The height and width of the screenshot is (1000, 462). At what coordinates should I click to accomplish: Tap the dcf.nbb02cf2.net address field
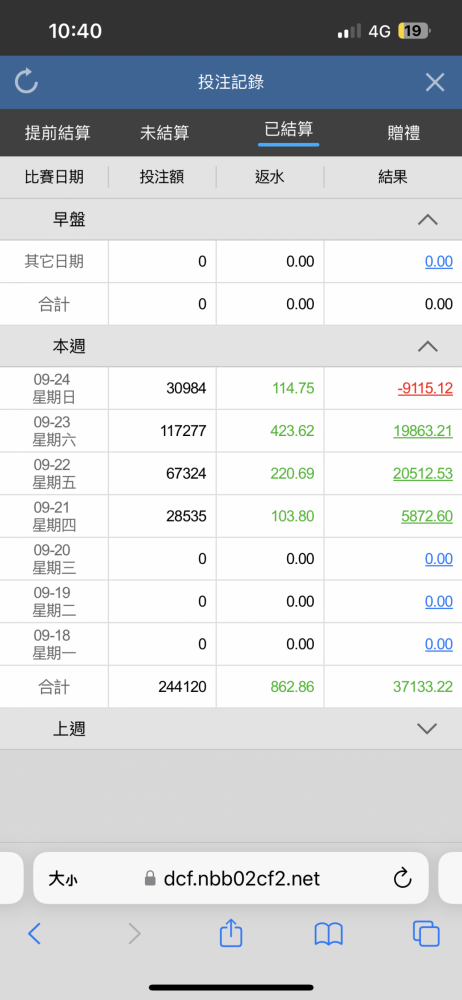coord(230,878)
